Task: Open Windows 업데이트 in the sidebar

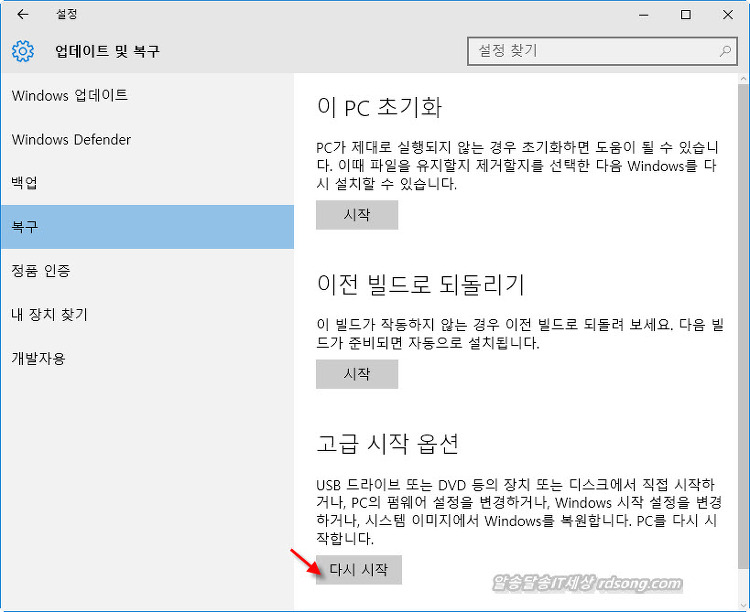Action: [x=70, y=96]
